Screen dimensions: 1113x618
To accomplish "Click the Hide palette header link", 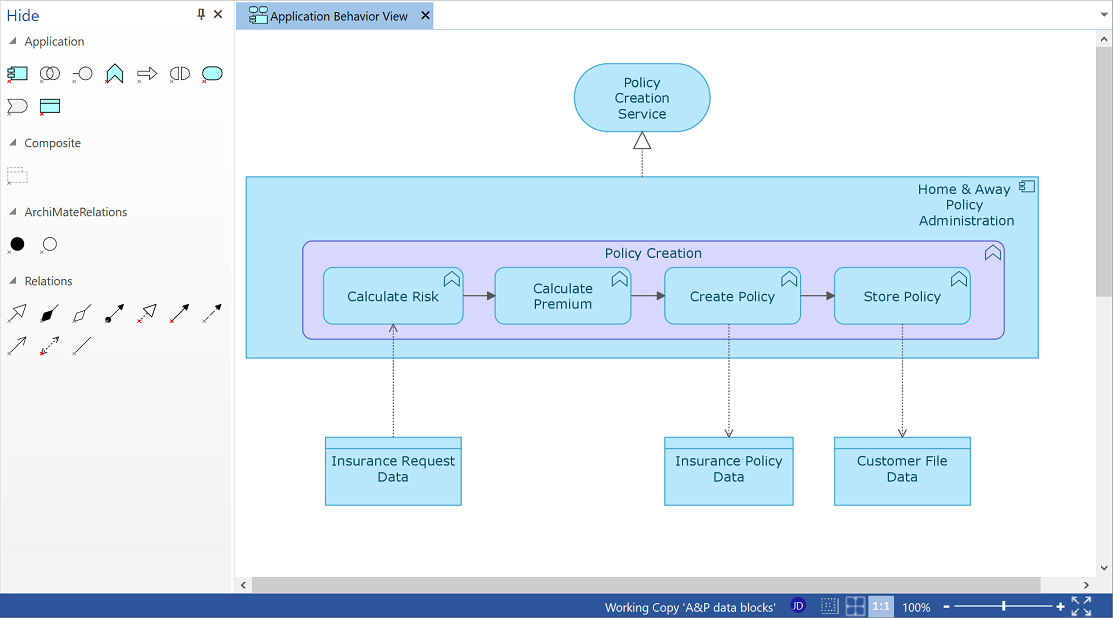I will pos(23,16).
